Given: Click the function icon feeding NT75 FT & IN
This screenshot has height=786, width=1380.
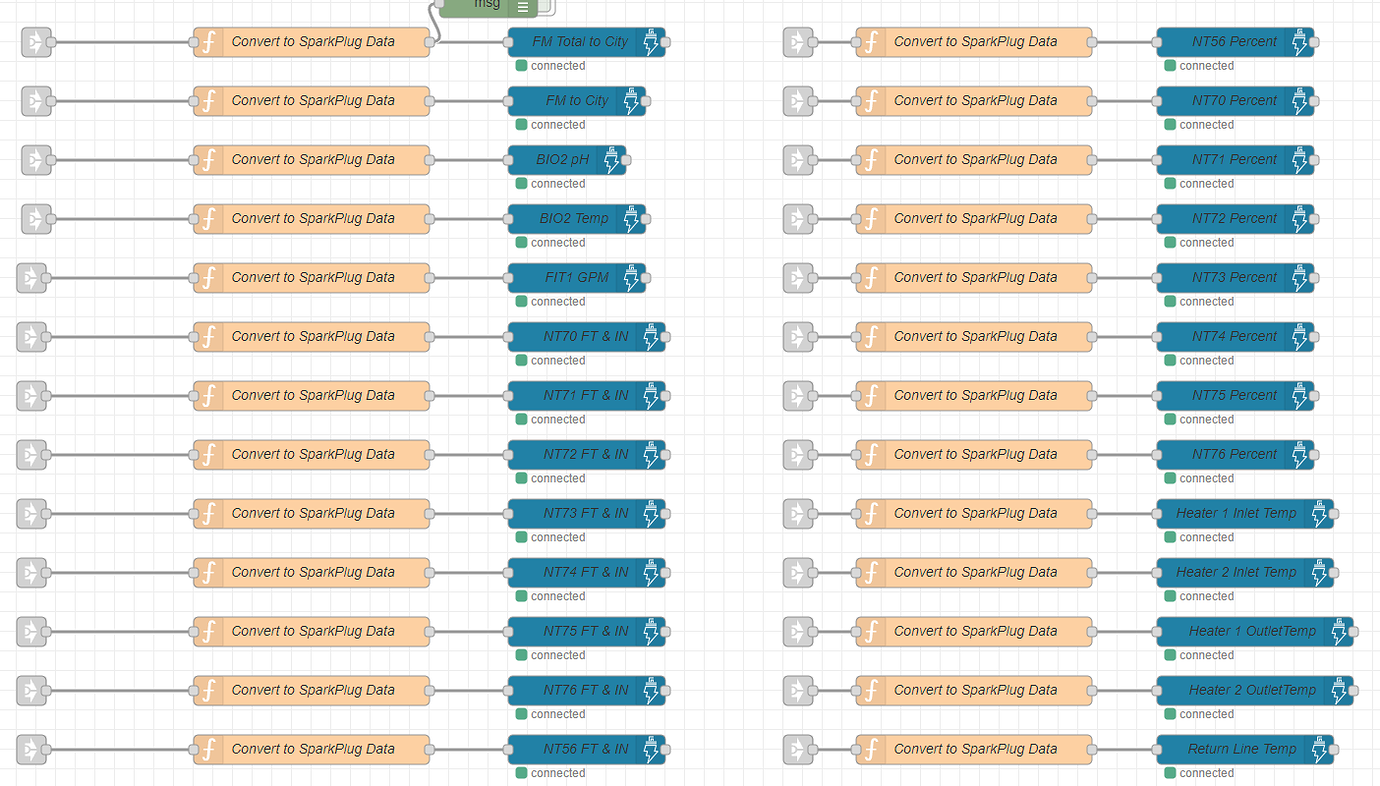Looking at the screenshot, I should click(x=209, y=632).
